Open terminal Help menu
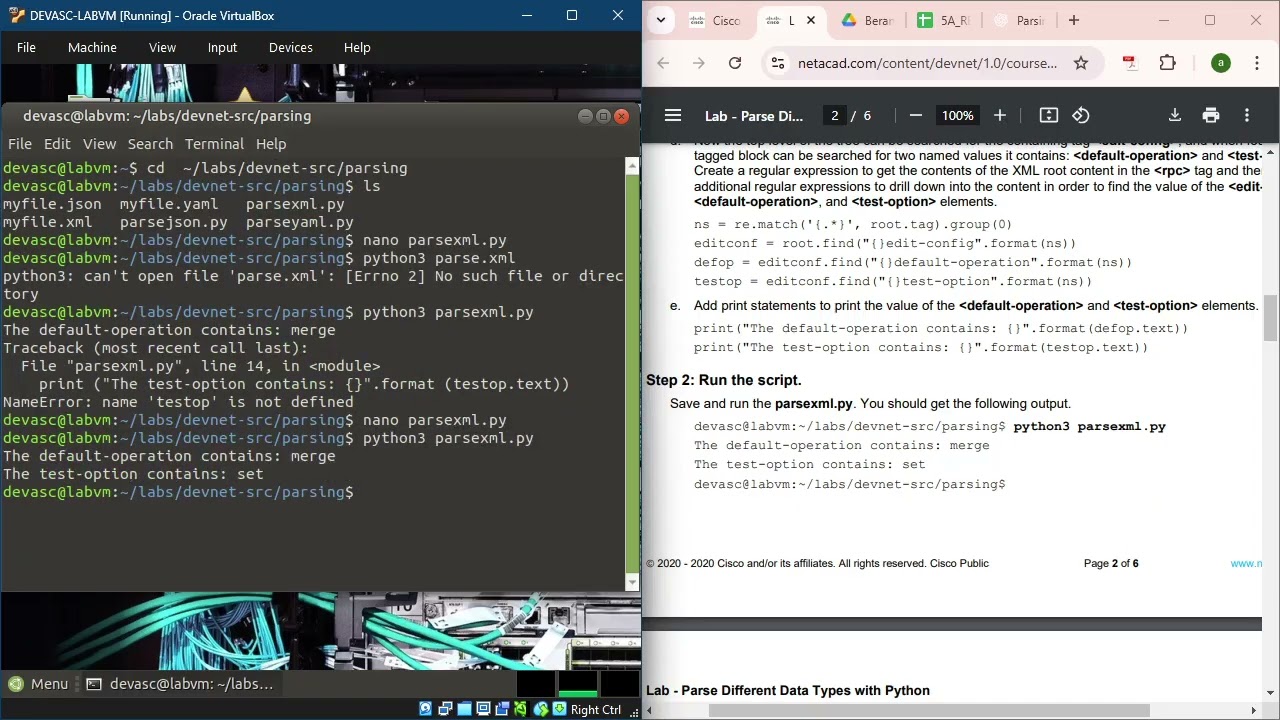 (271, 144)
